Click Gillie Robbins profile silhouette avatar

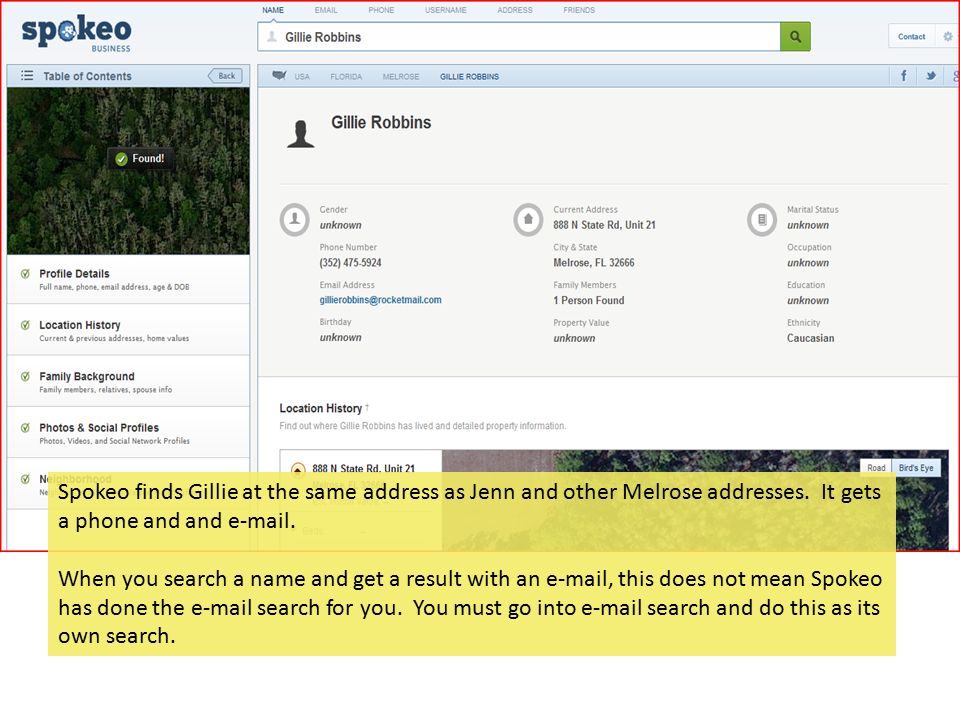pyautogui.click(x=301, y=134)
